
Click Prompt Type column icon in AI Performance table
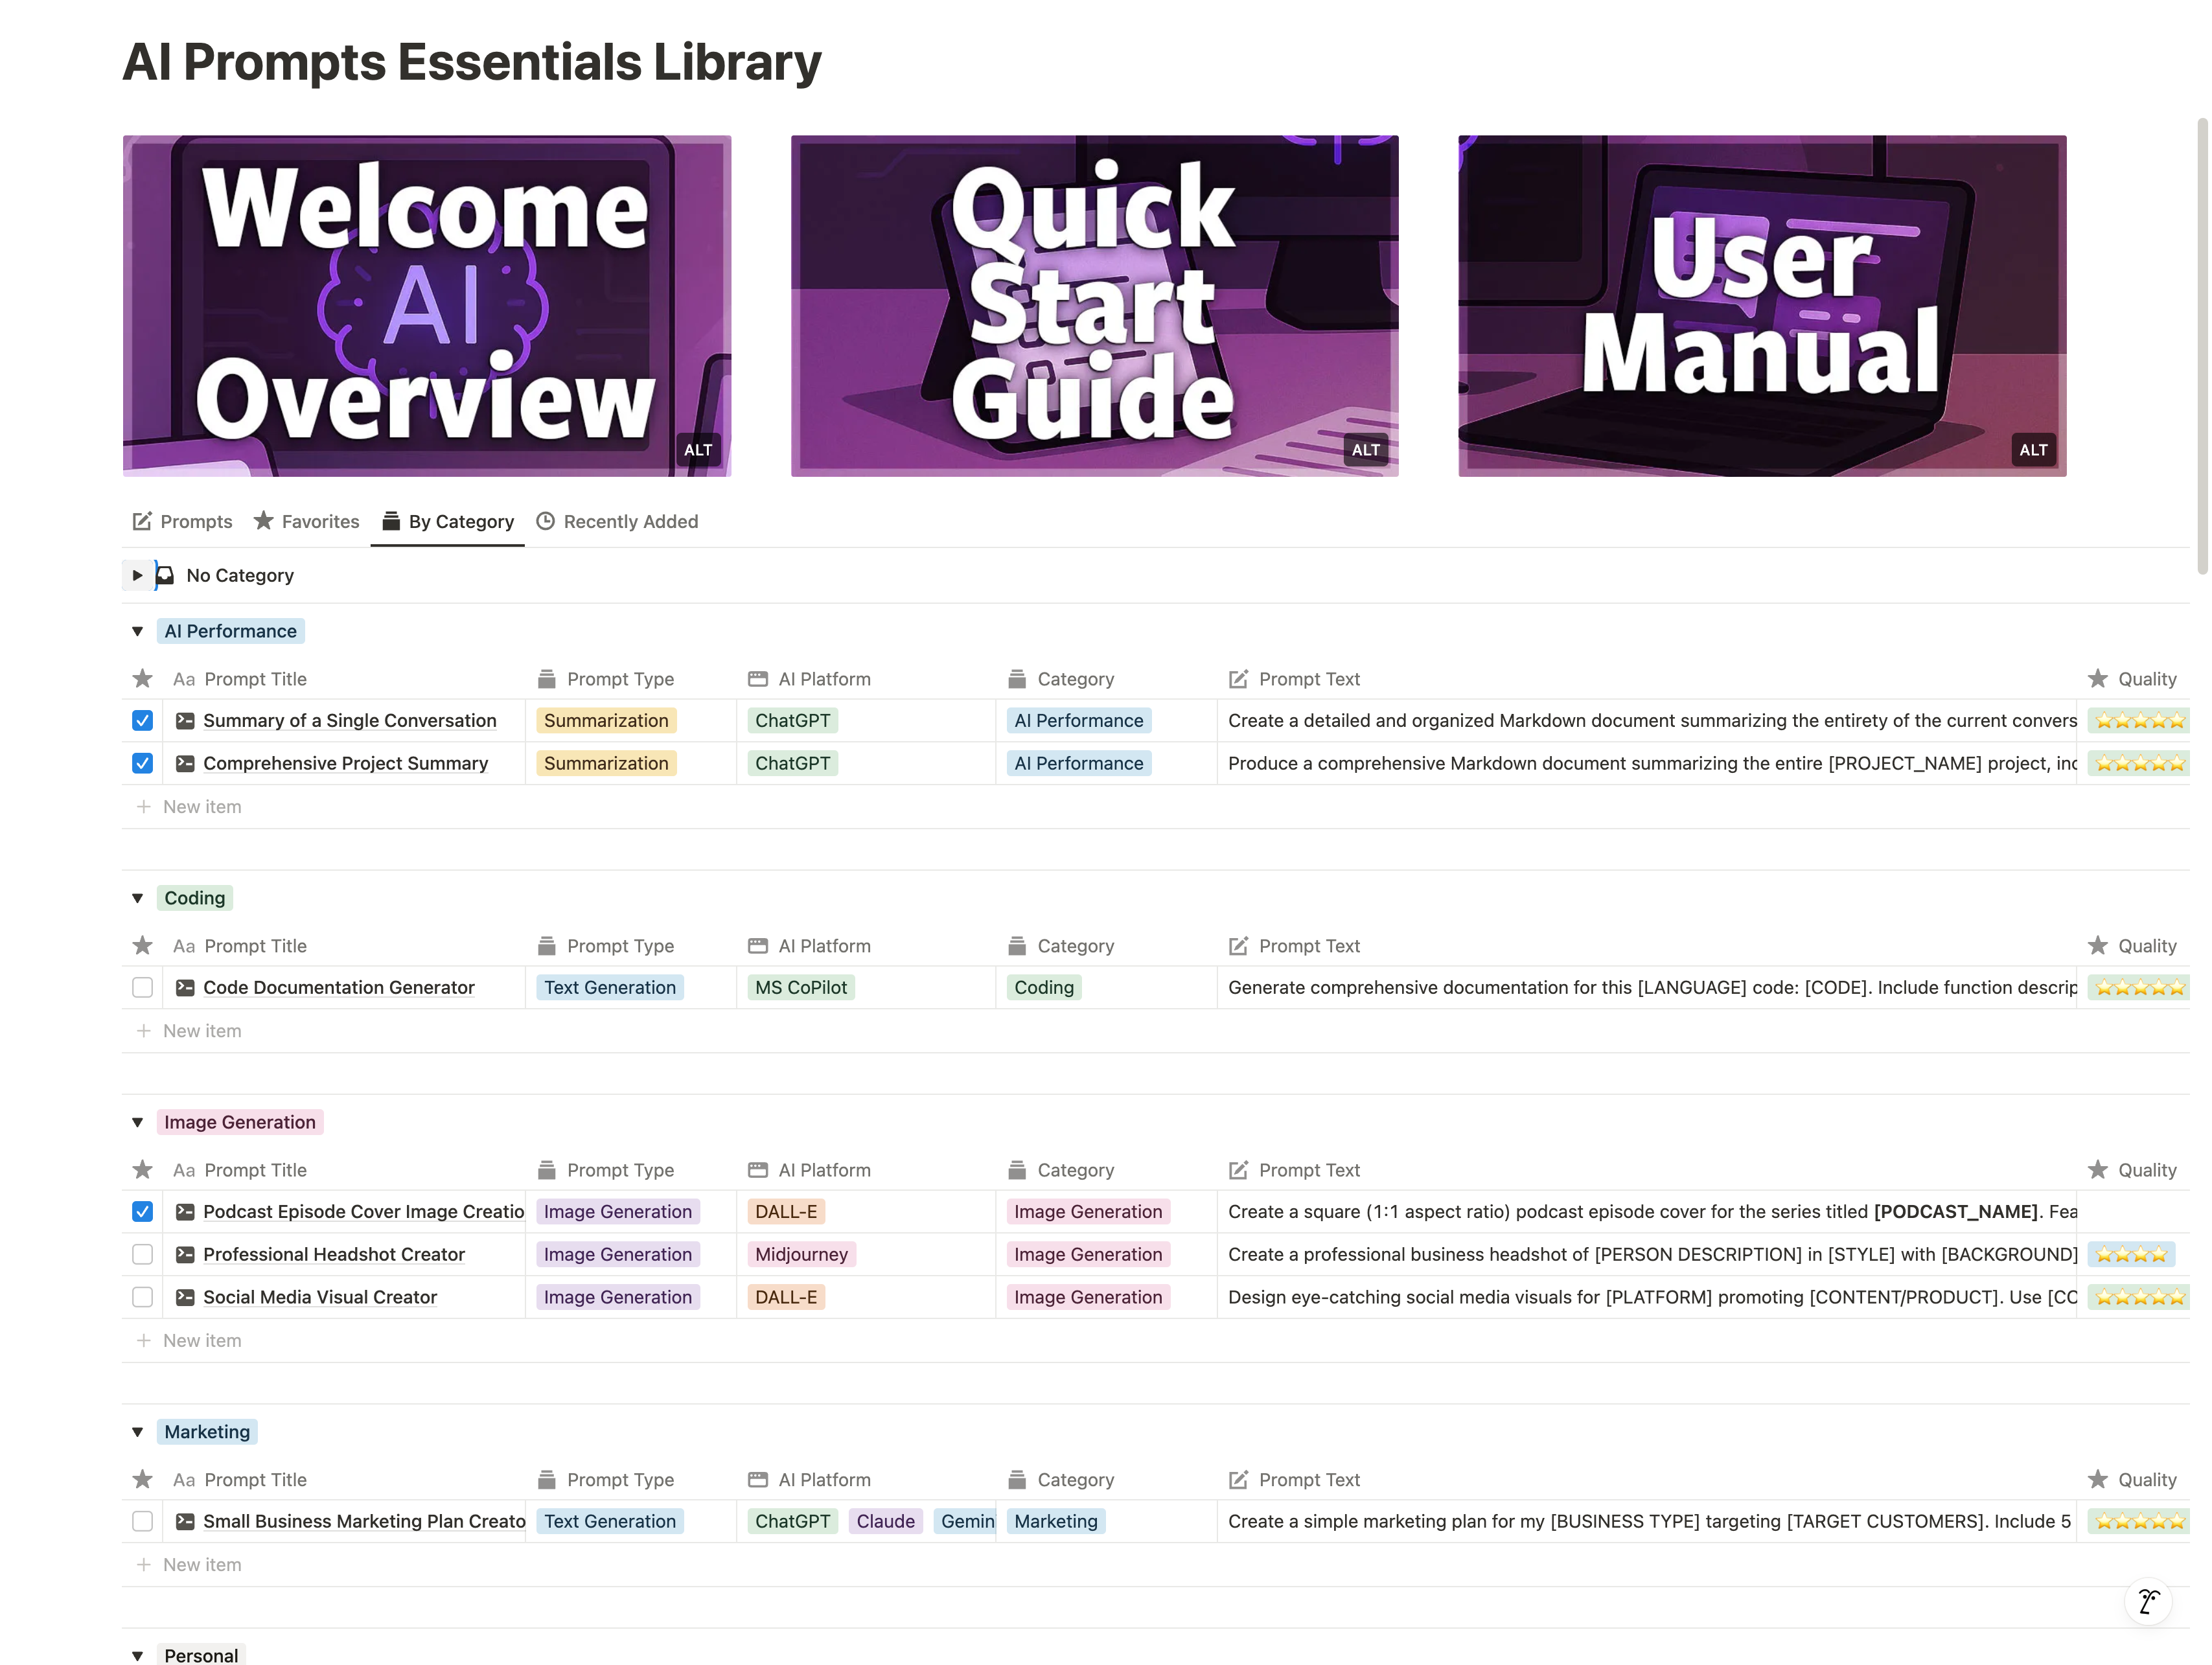tap(546, 679)
